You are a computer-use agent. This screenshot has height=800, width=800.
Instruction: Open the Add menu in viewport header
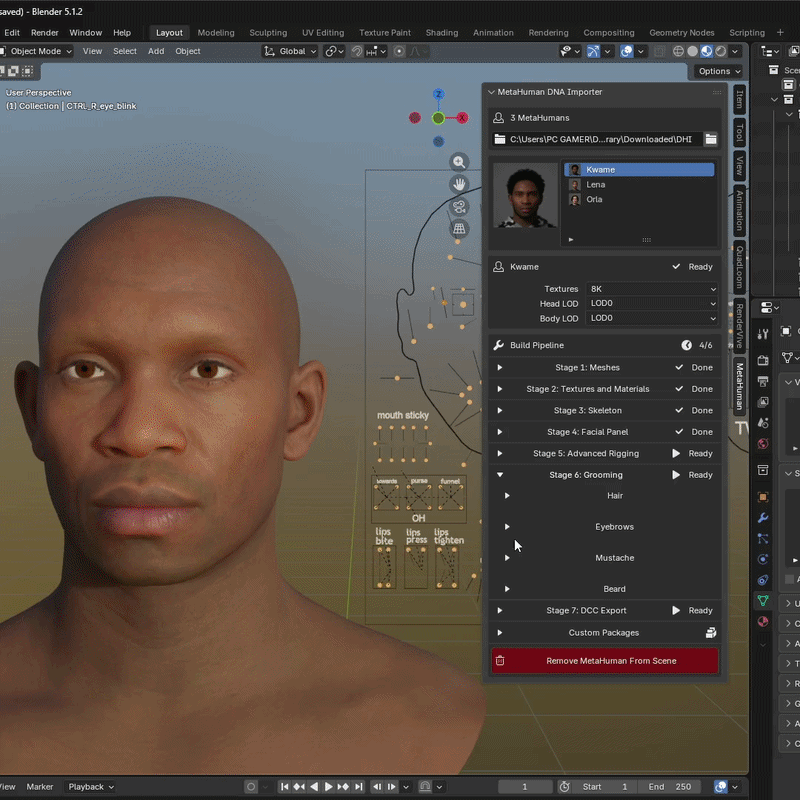[156, 51]
